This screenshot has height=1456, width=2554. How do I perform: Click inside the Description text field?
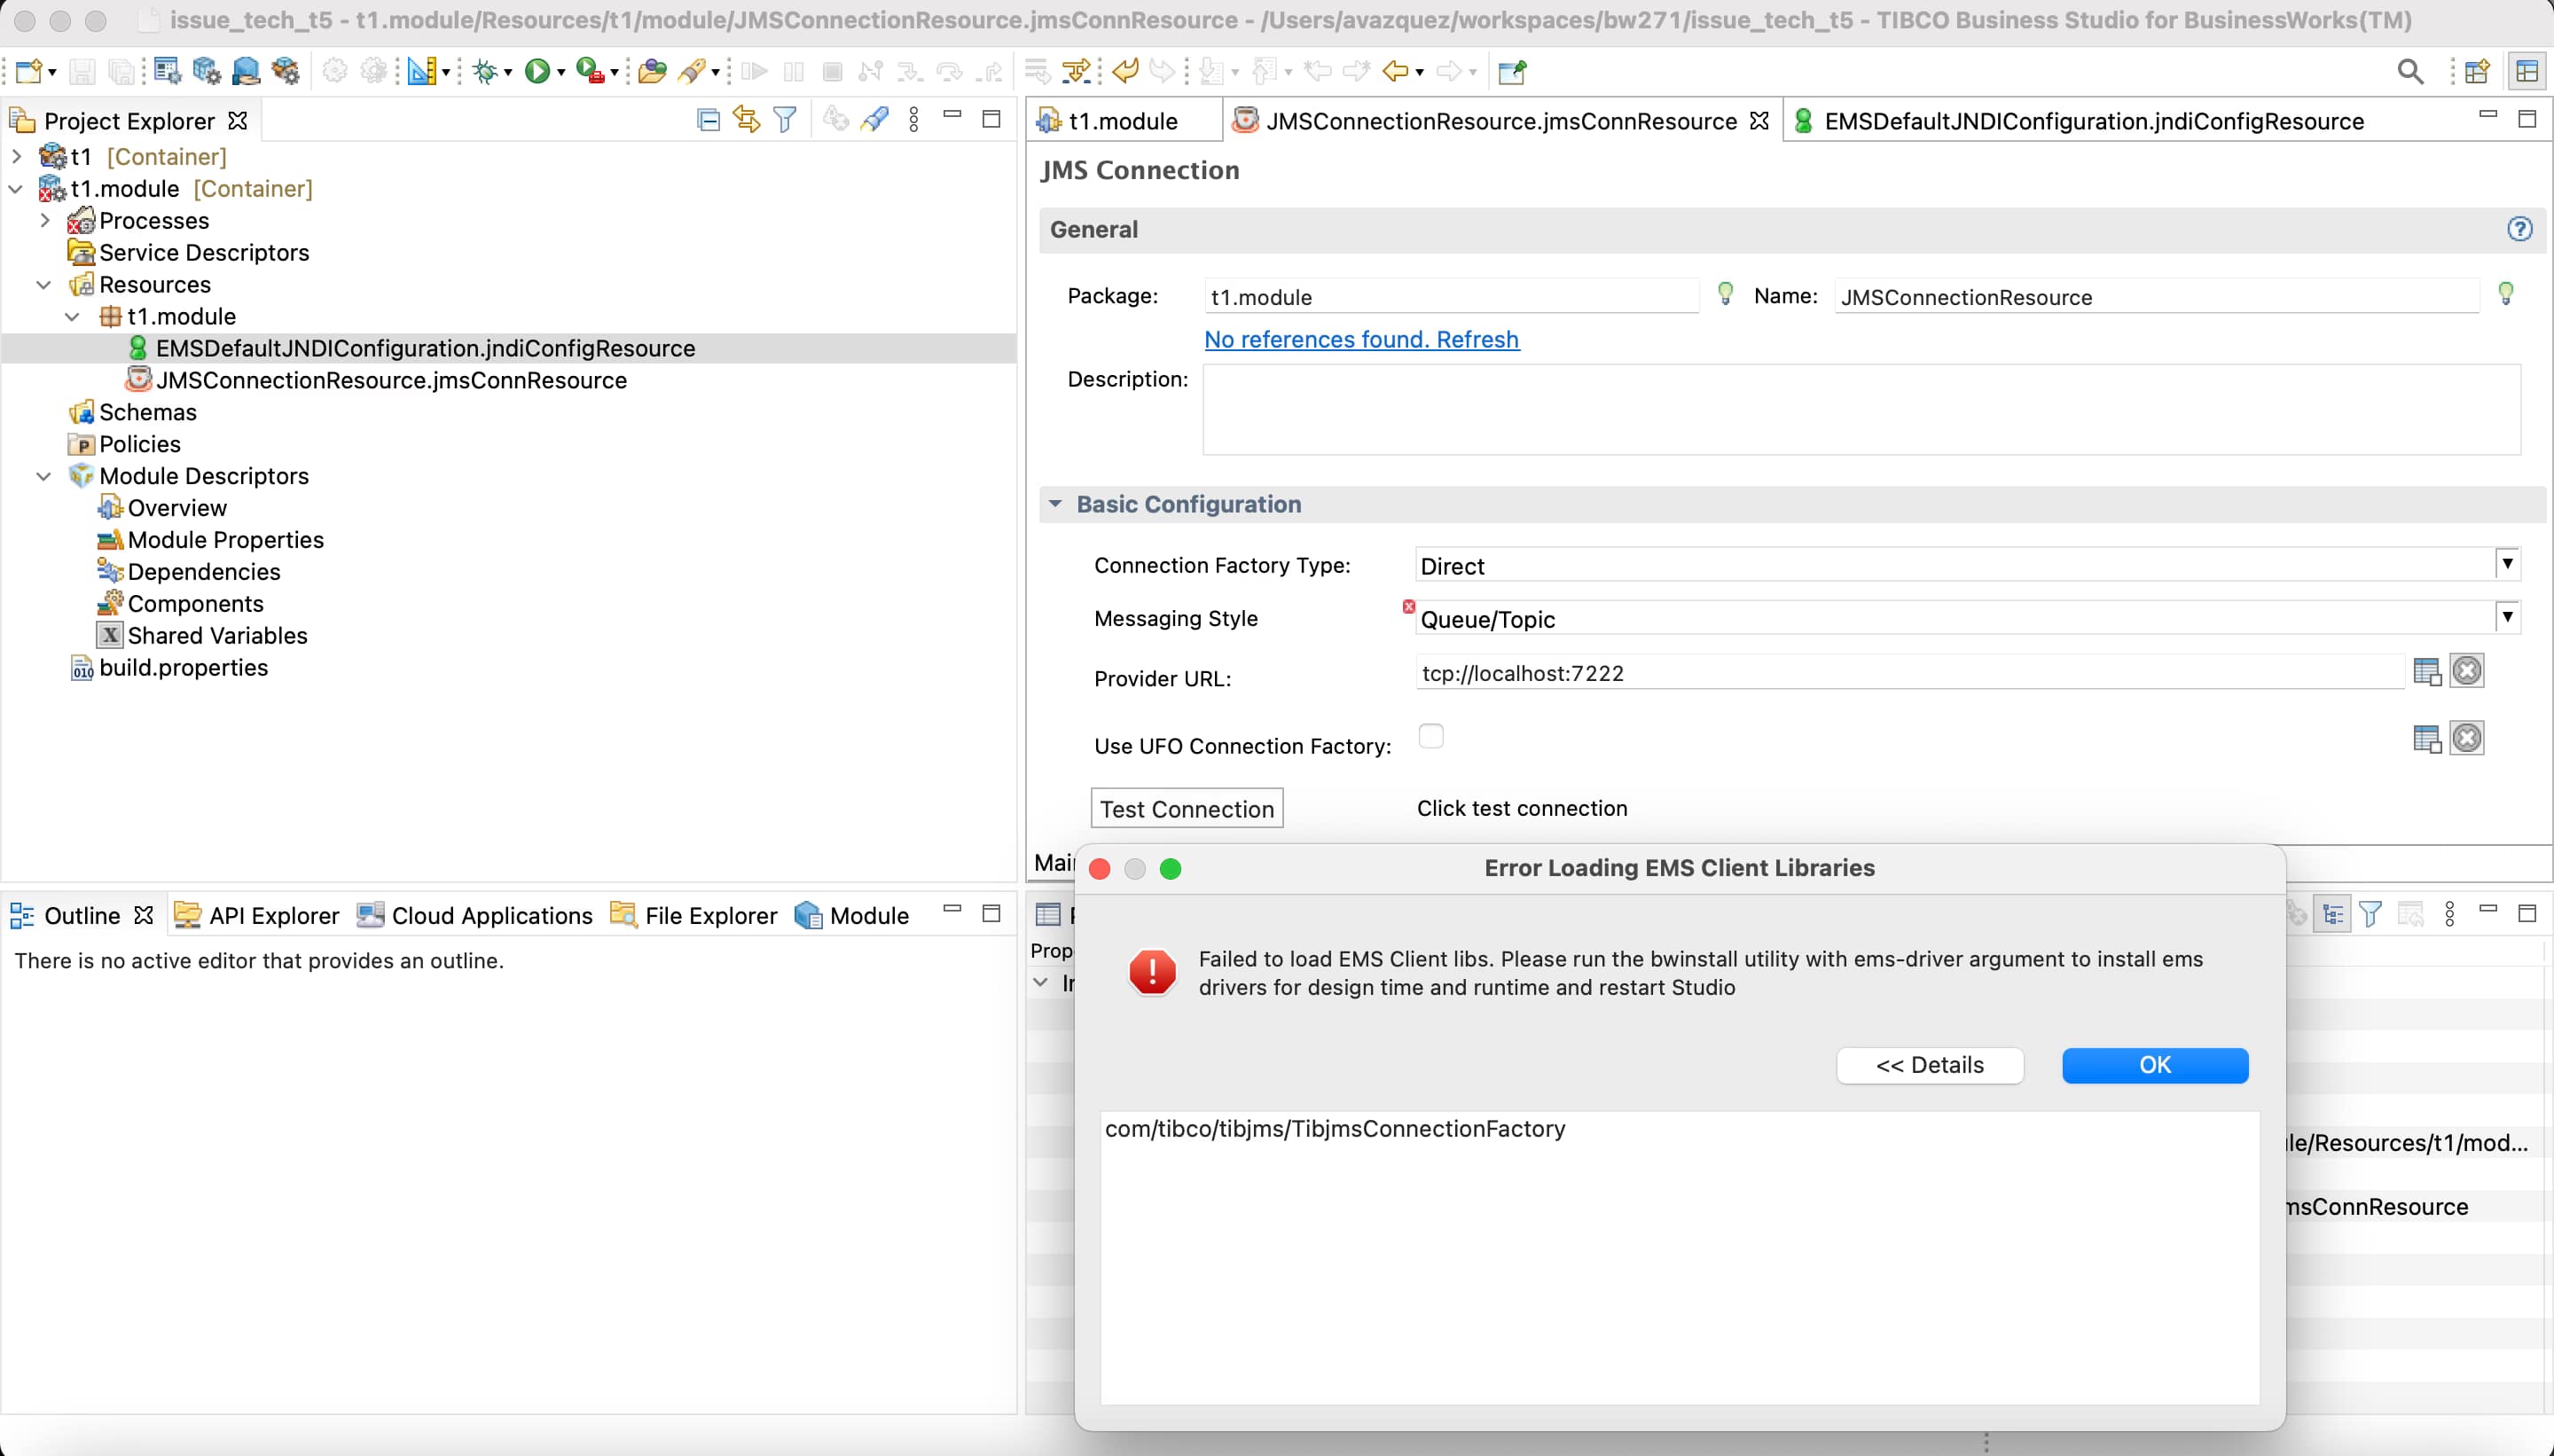coord(1860,410)
